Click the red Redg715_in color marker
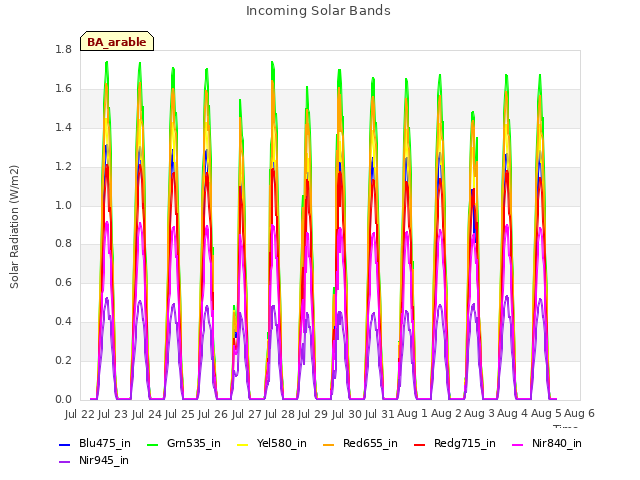640x480 pixels. pyautogui.click(x=420, y=444)
